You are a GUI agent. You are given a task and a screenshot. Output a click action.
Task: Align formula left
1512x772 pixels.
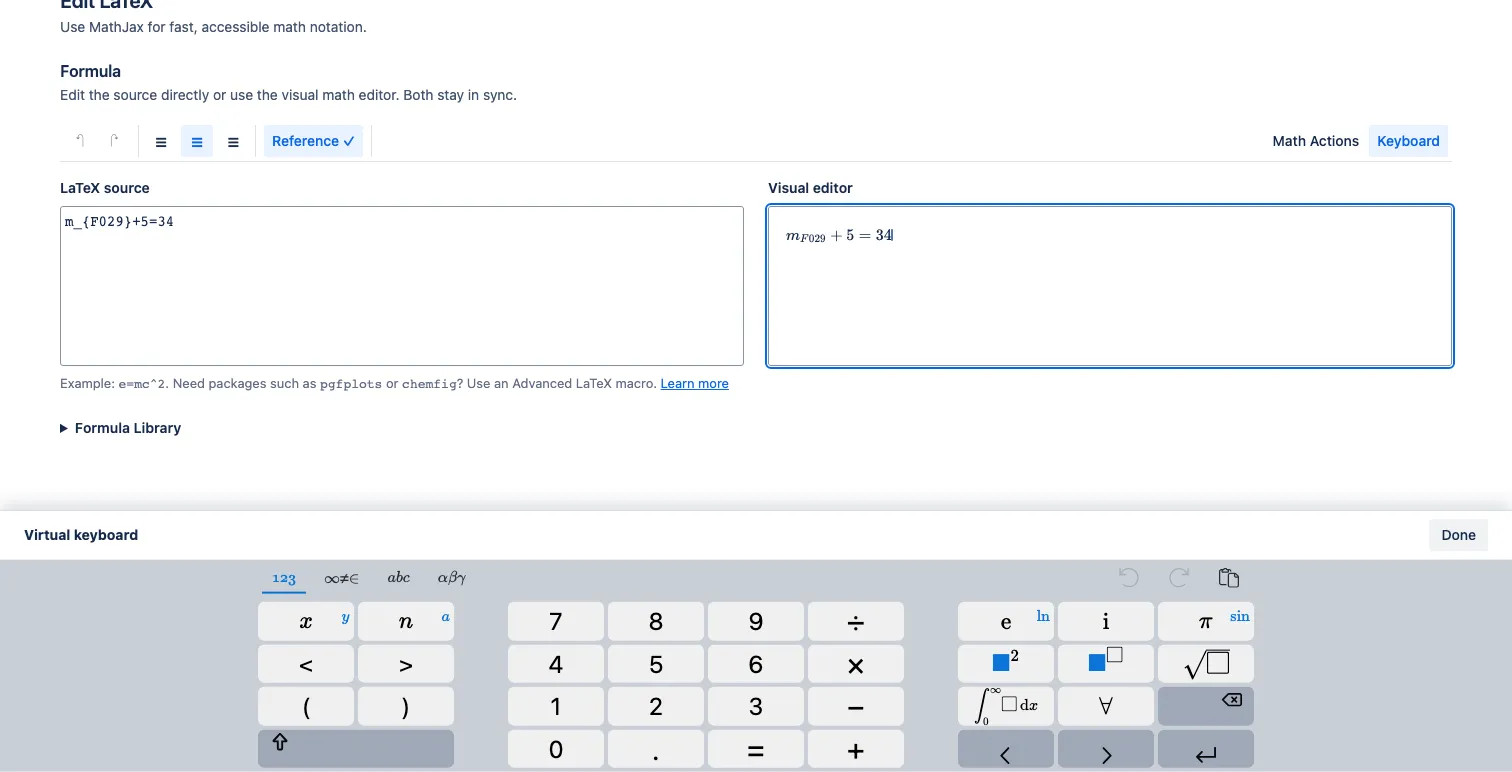(x=161, y=142)
